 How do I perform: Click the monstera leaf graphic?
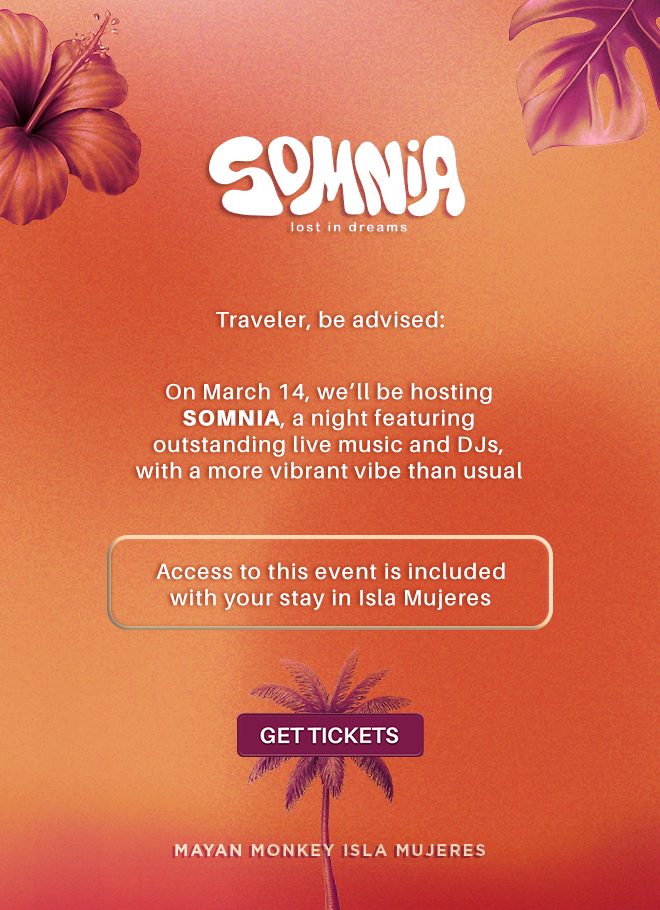click(590, 70)
